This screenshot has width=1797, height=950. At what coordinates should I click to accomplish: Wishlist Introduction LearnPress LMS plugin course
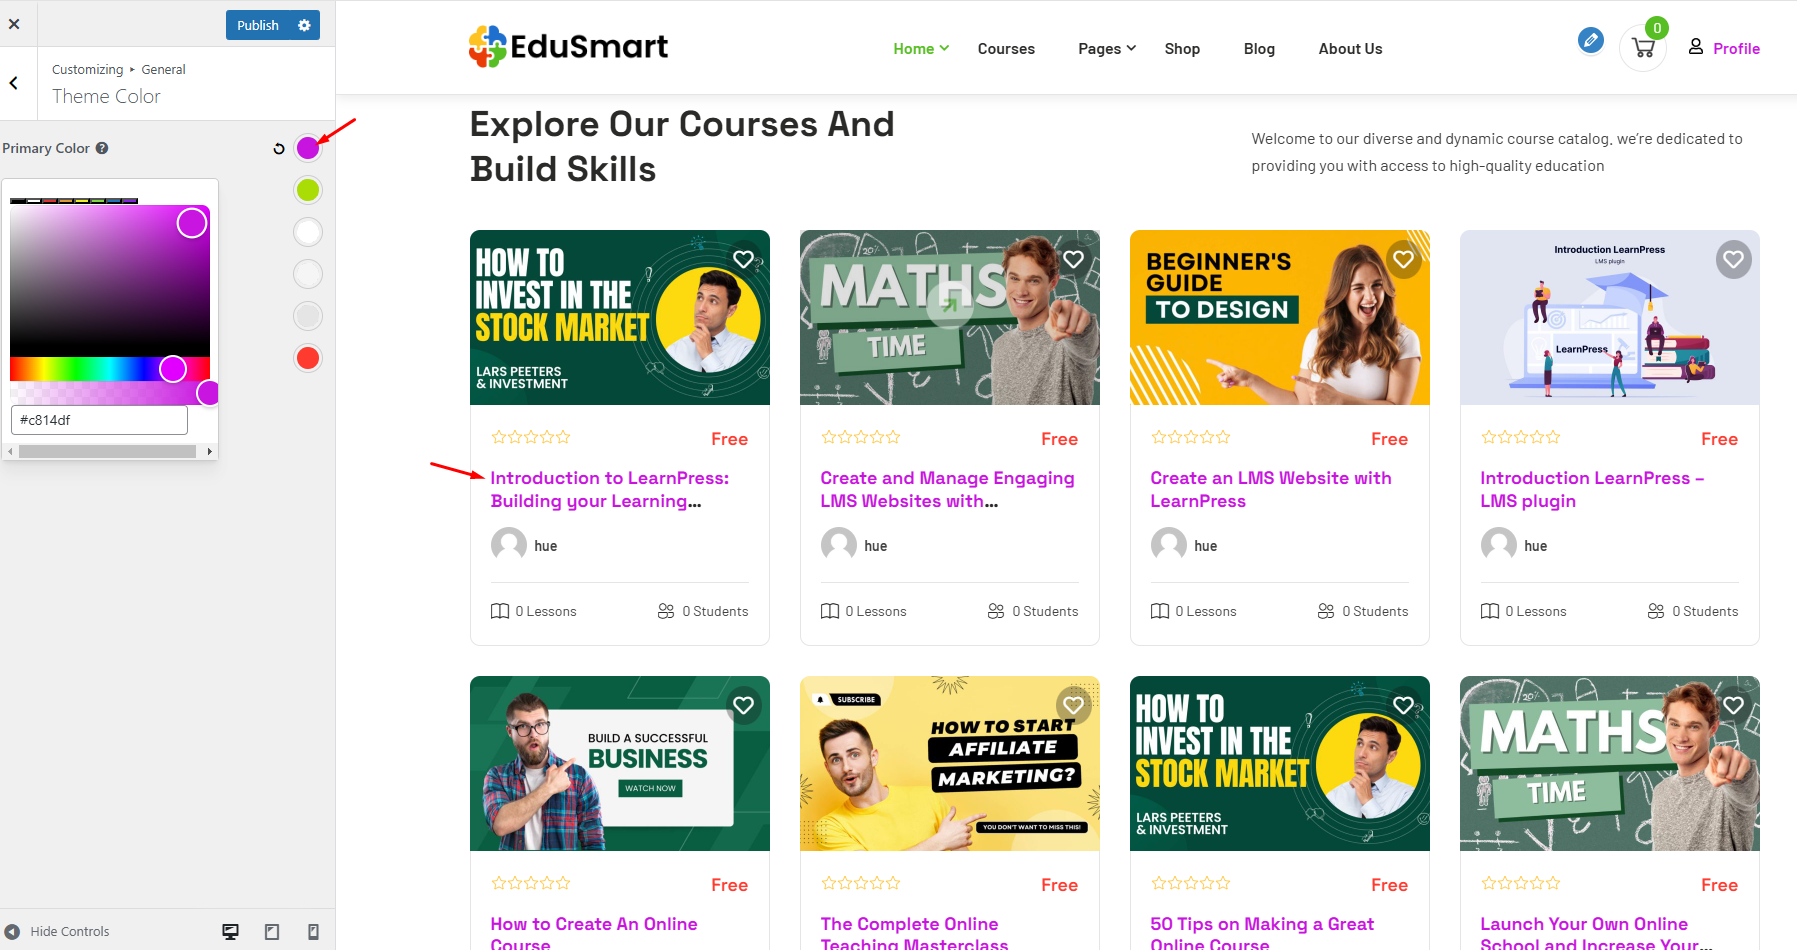click(1733, 259)
